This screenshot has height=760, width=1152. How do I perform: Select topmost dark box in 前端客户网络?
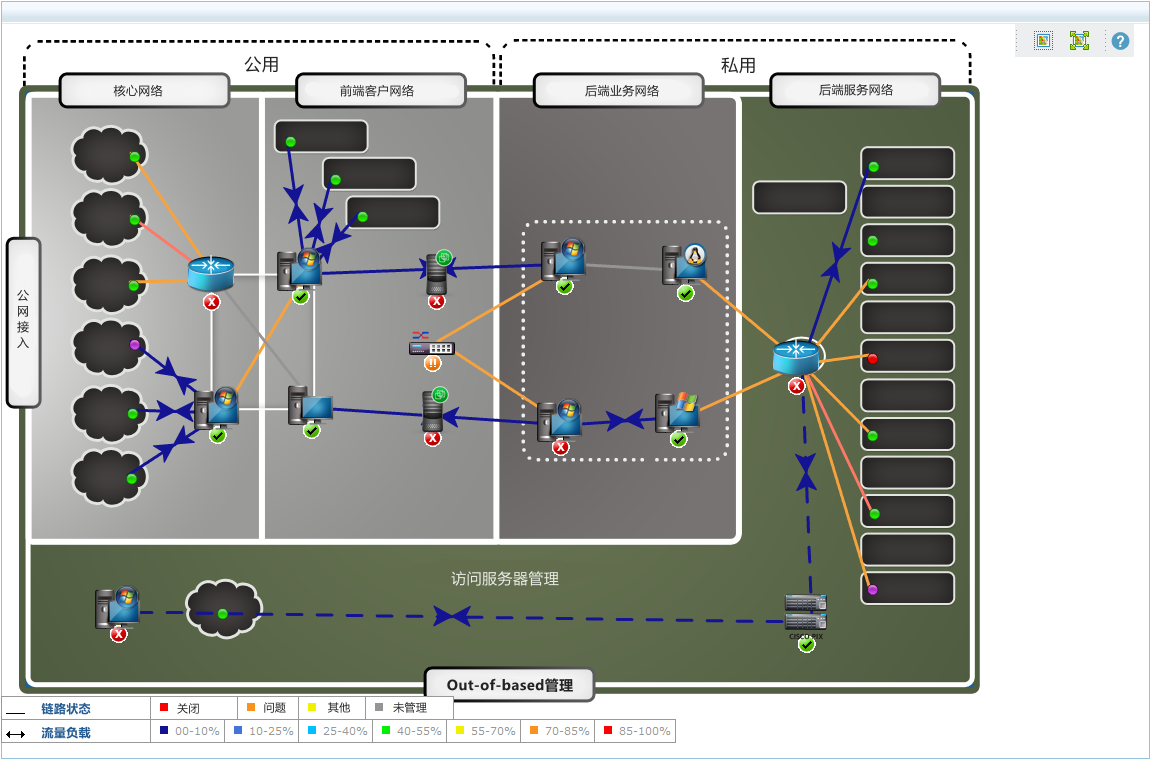coord(321,137)
